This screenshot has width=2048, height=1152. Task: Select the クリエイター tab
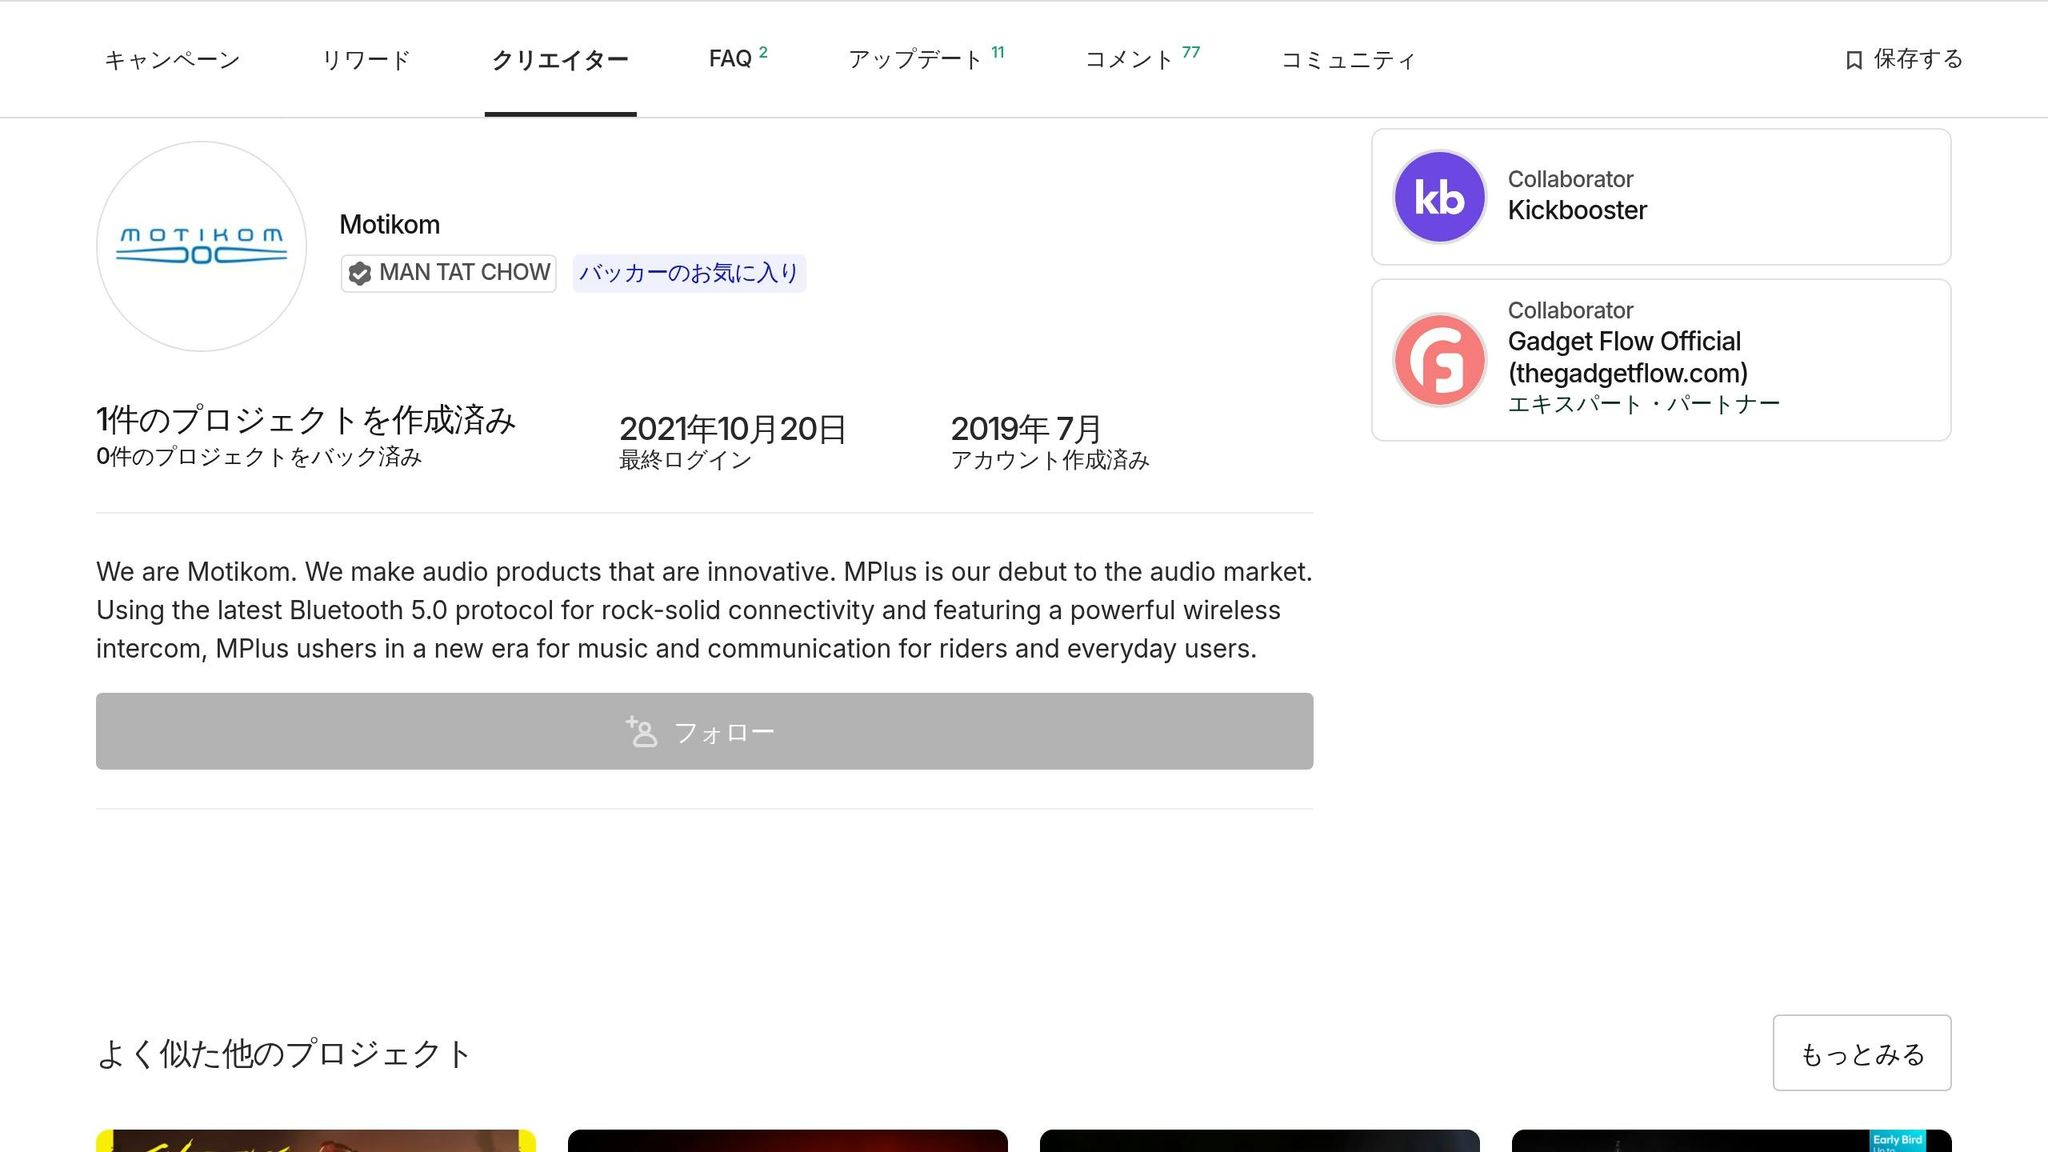(x=560, y=60)
